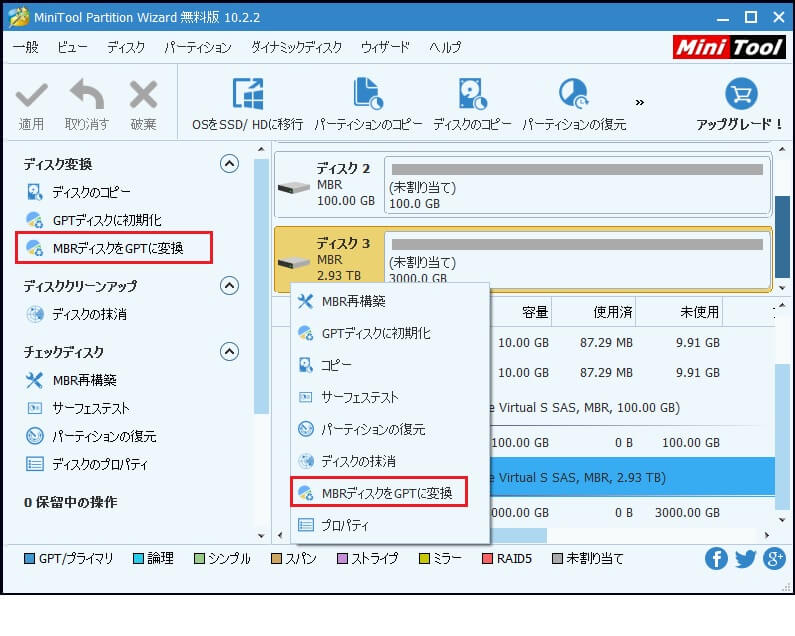Viewport: 795px width, 636px height.
Task: Open ディスクのコピー toolbar tool
Action: (472, 104)
